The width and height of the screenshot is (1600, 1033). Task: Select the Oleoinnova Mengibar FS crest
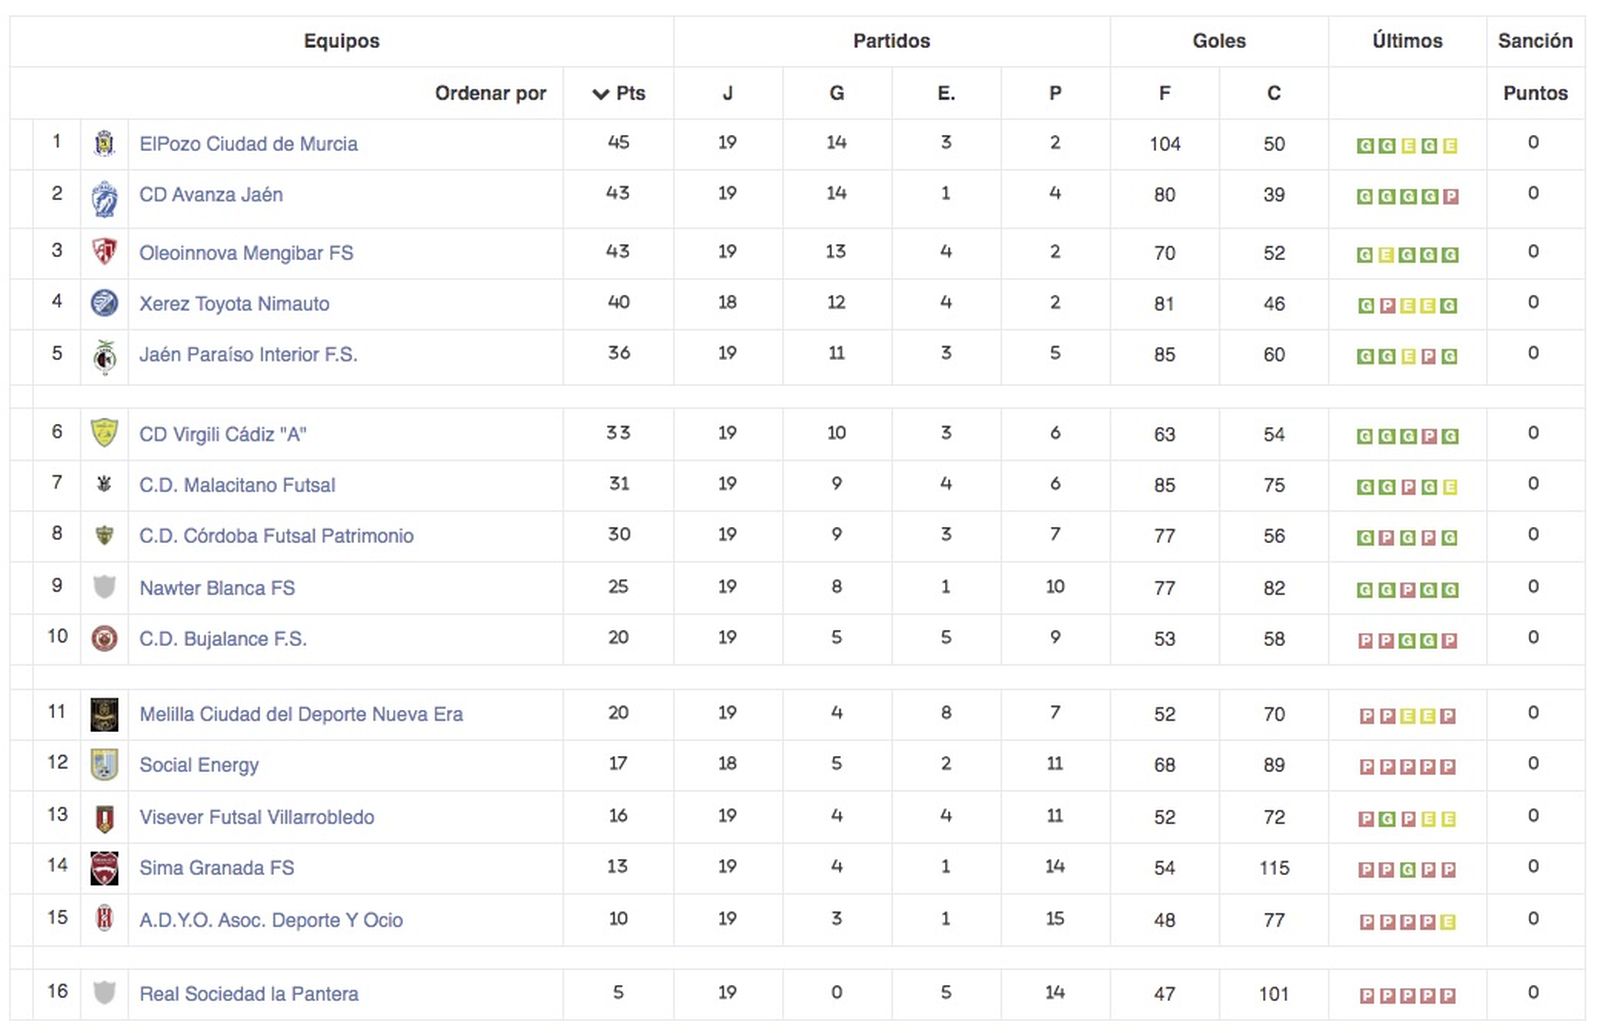(x=105, y=253)
